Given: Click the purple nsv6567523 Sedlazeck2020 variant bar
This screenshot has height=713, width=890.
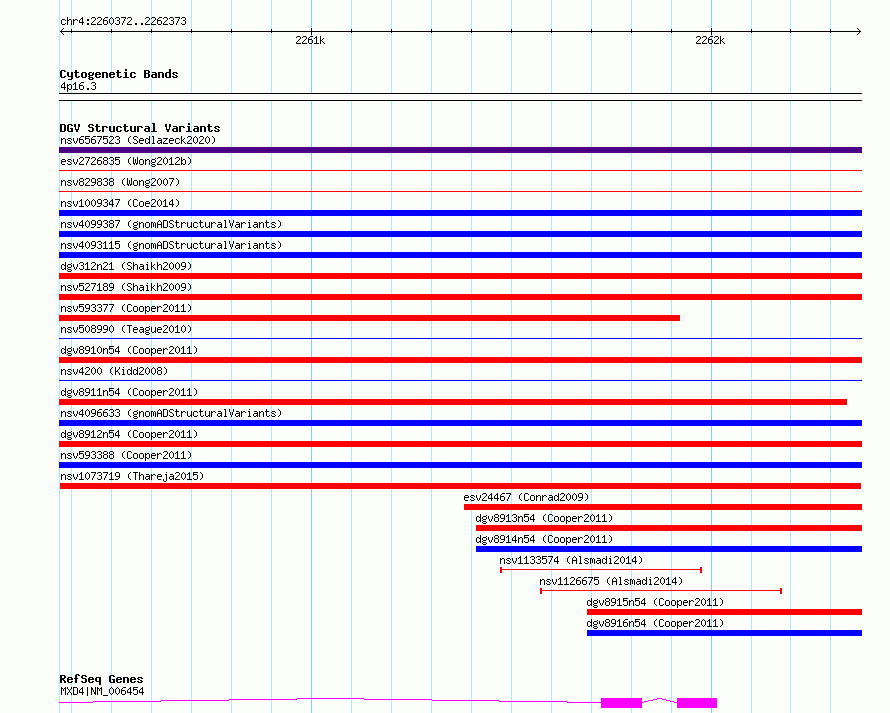Looking at the screenshot, I should click(460, 150).
